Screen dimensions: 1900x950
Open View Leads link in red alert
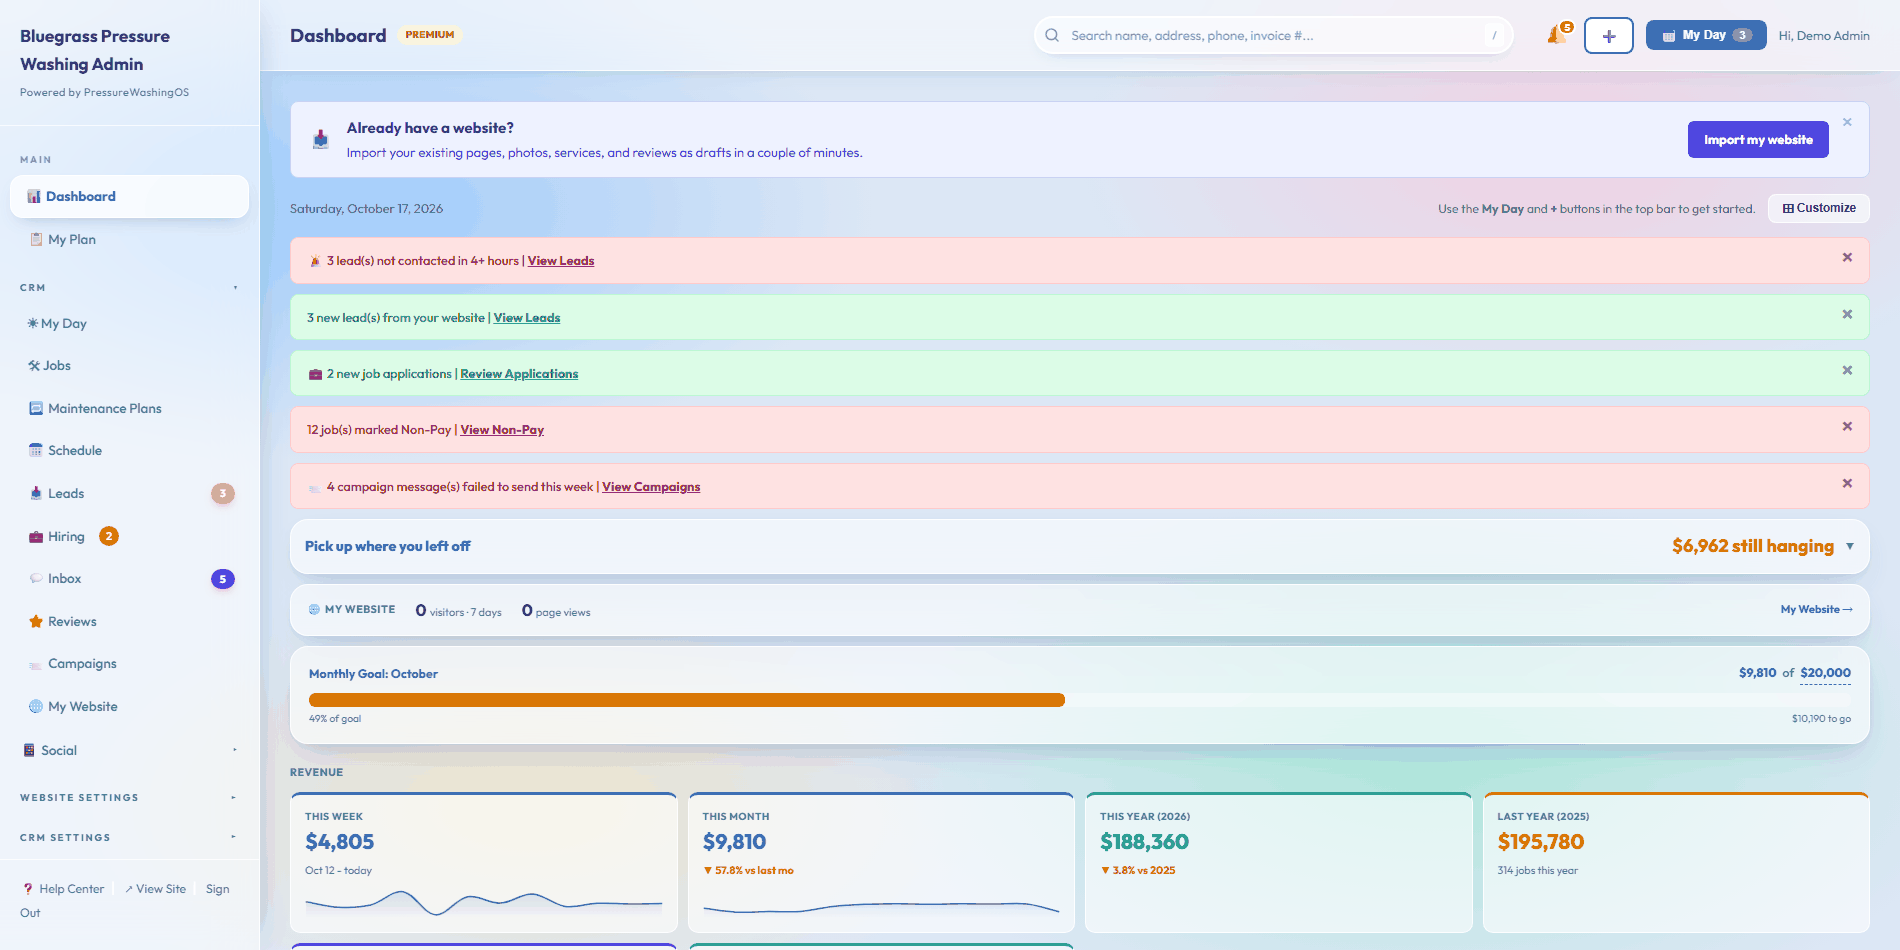(x=561, y=261)
